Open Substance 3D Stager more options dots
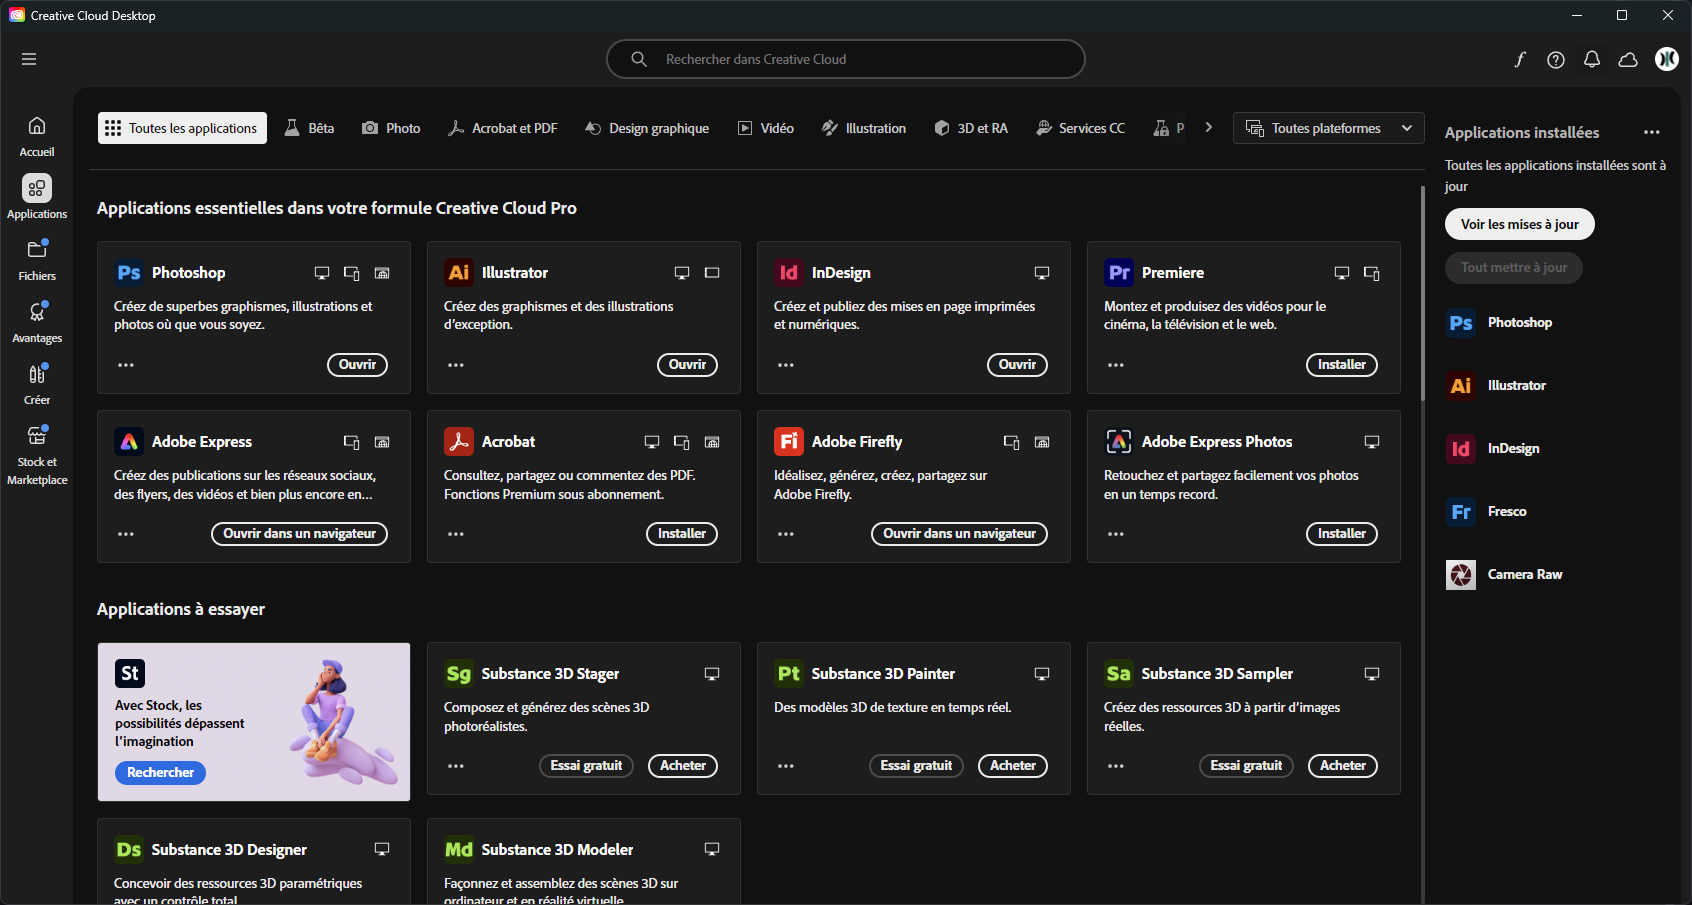This screenshot has width=1692, height=905. click(456, 766)
